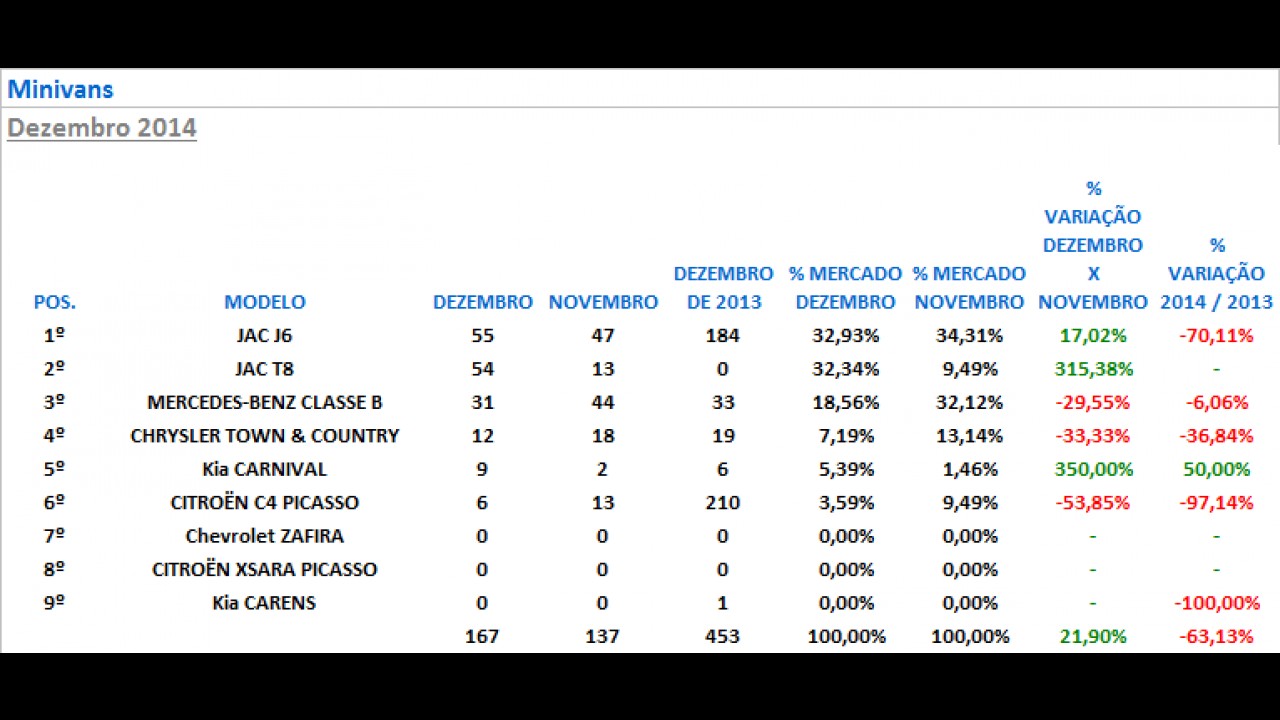Click the 350,00% variation cell

(1093, 469)
